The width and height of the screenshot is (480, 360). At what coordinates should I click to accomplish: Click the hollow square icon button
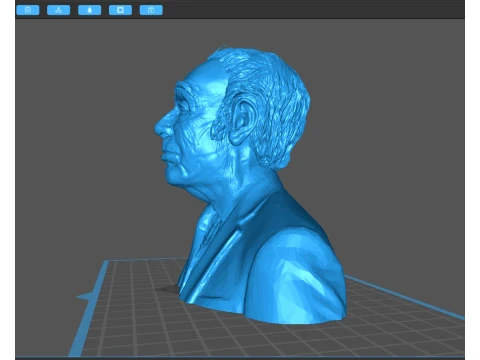point(120,10)
